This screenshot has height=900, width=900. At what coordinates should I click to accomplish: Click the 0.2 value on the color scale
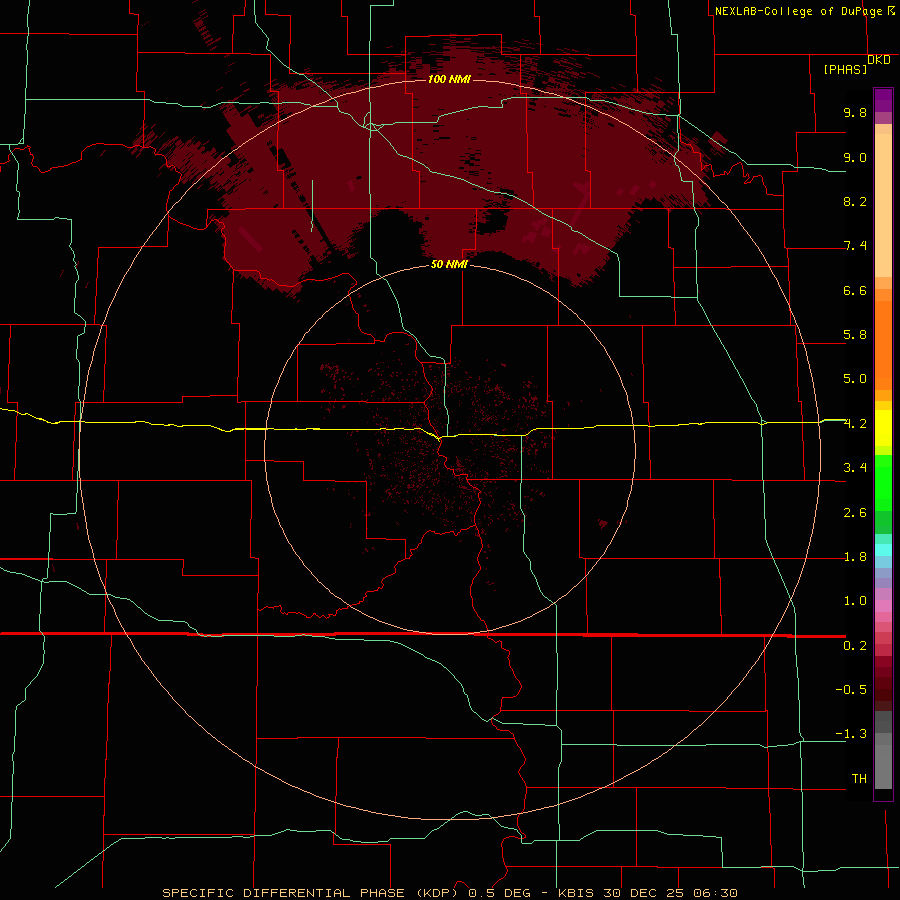855,646
